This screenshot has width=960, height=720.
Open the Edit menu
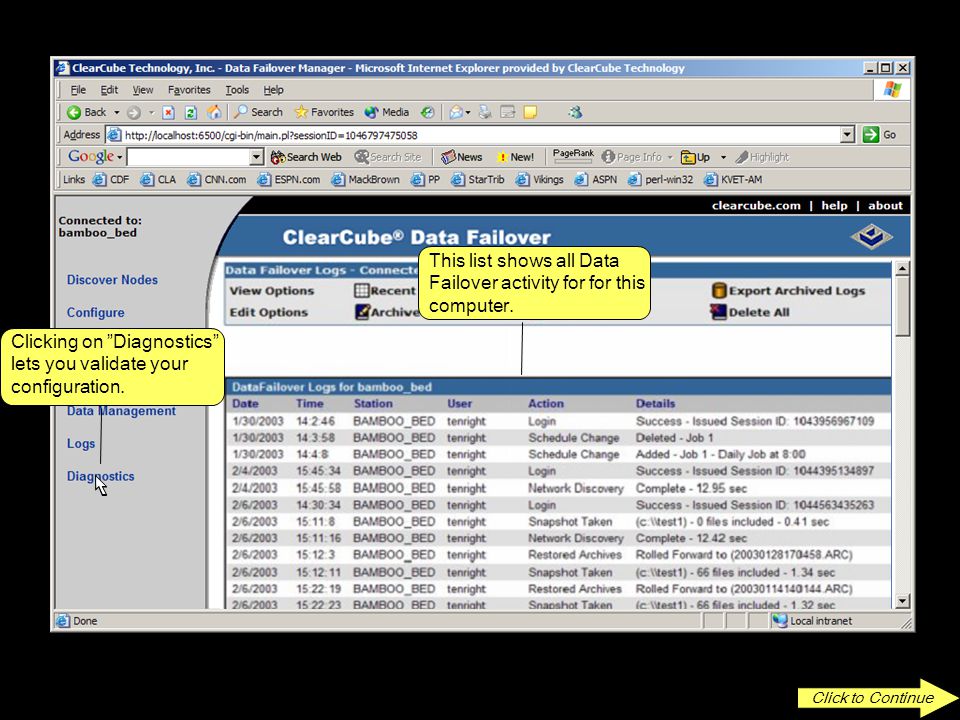coord(109,90)
